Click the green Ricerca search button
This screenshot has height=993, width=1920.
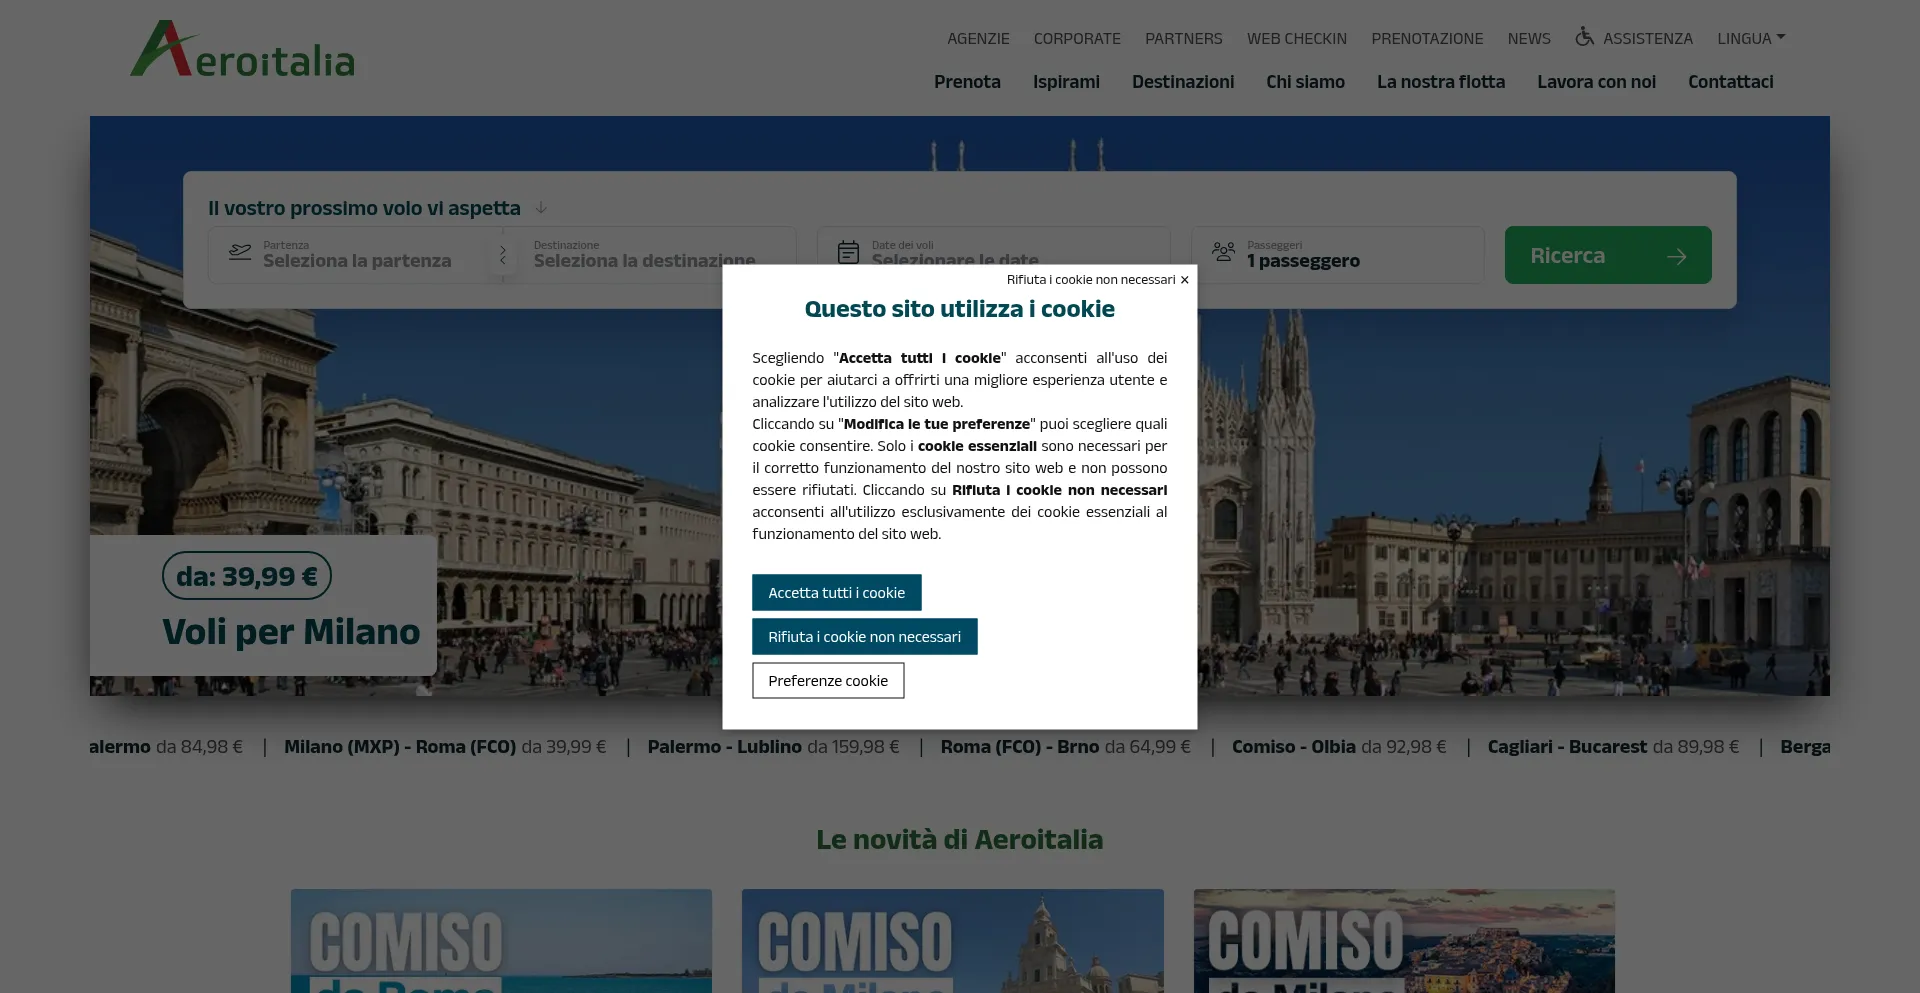coord(1607,256)
